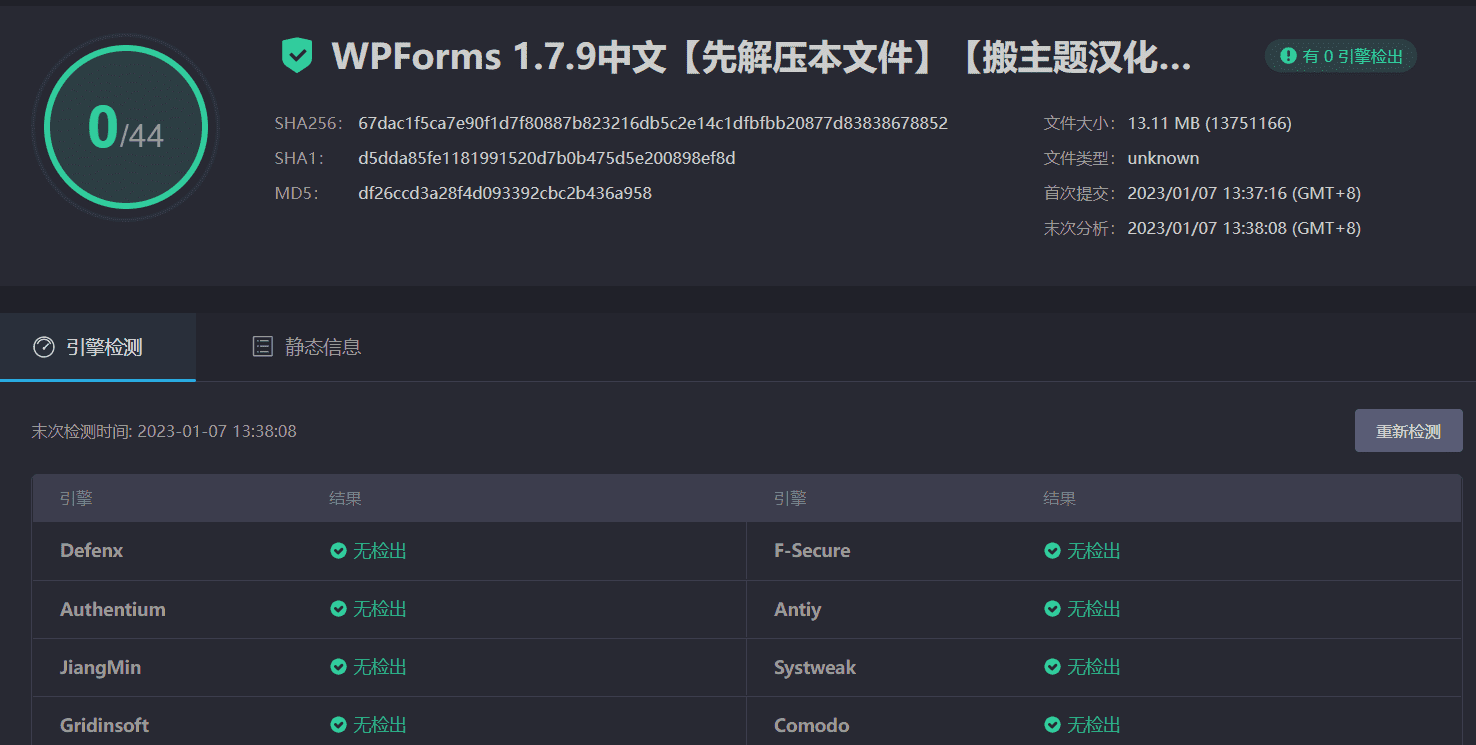The image size is (1476, 745).
Task: Click the 0/44 detection score circle
Action: pos(126,127)
